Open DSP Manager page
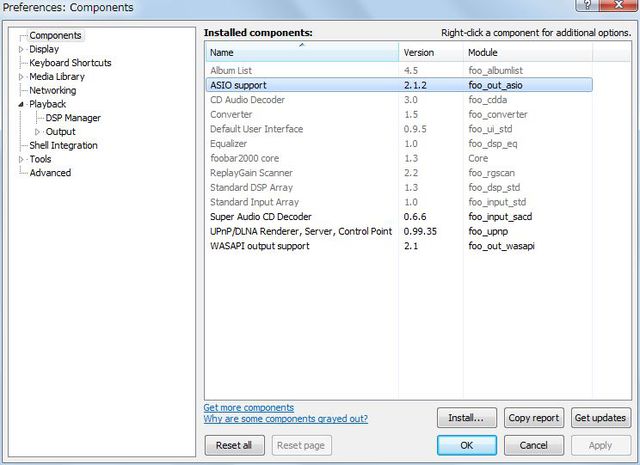Image resolution: width=640 pixels, height=465 pixels. click(73, 118)
